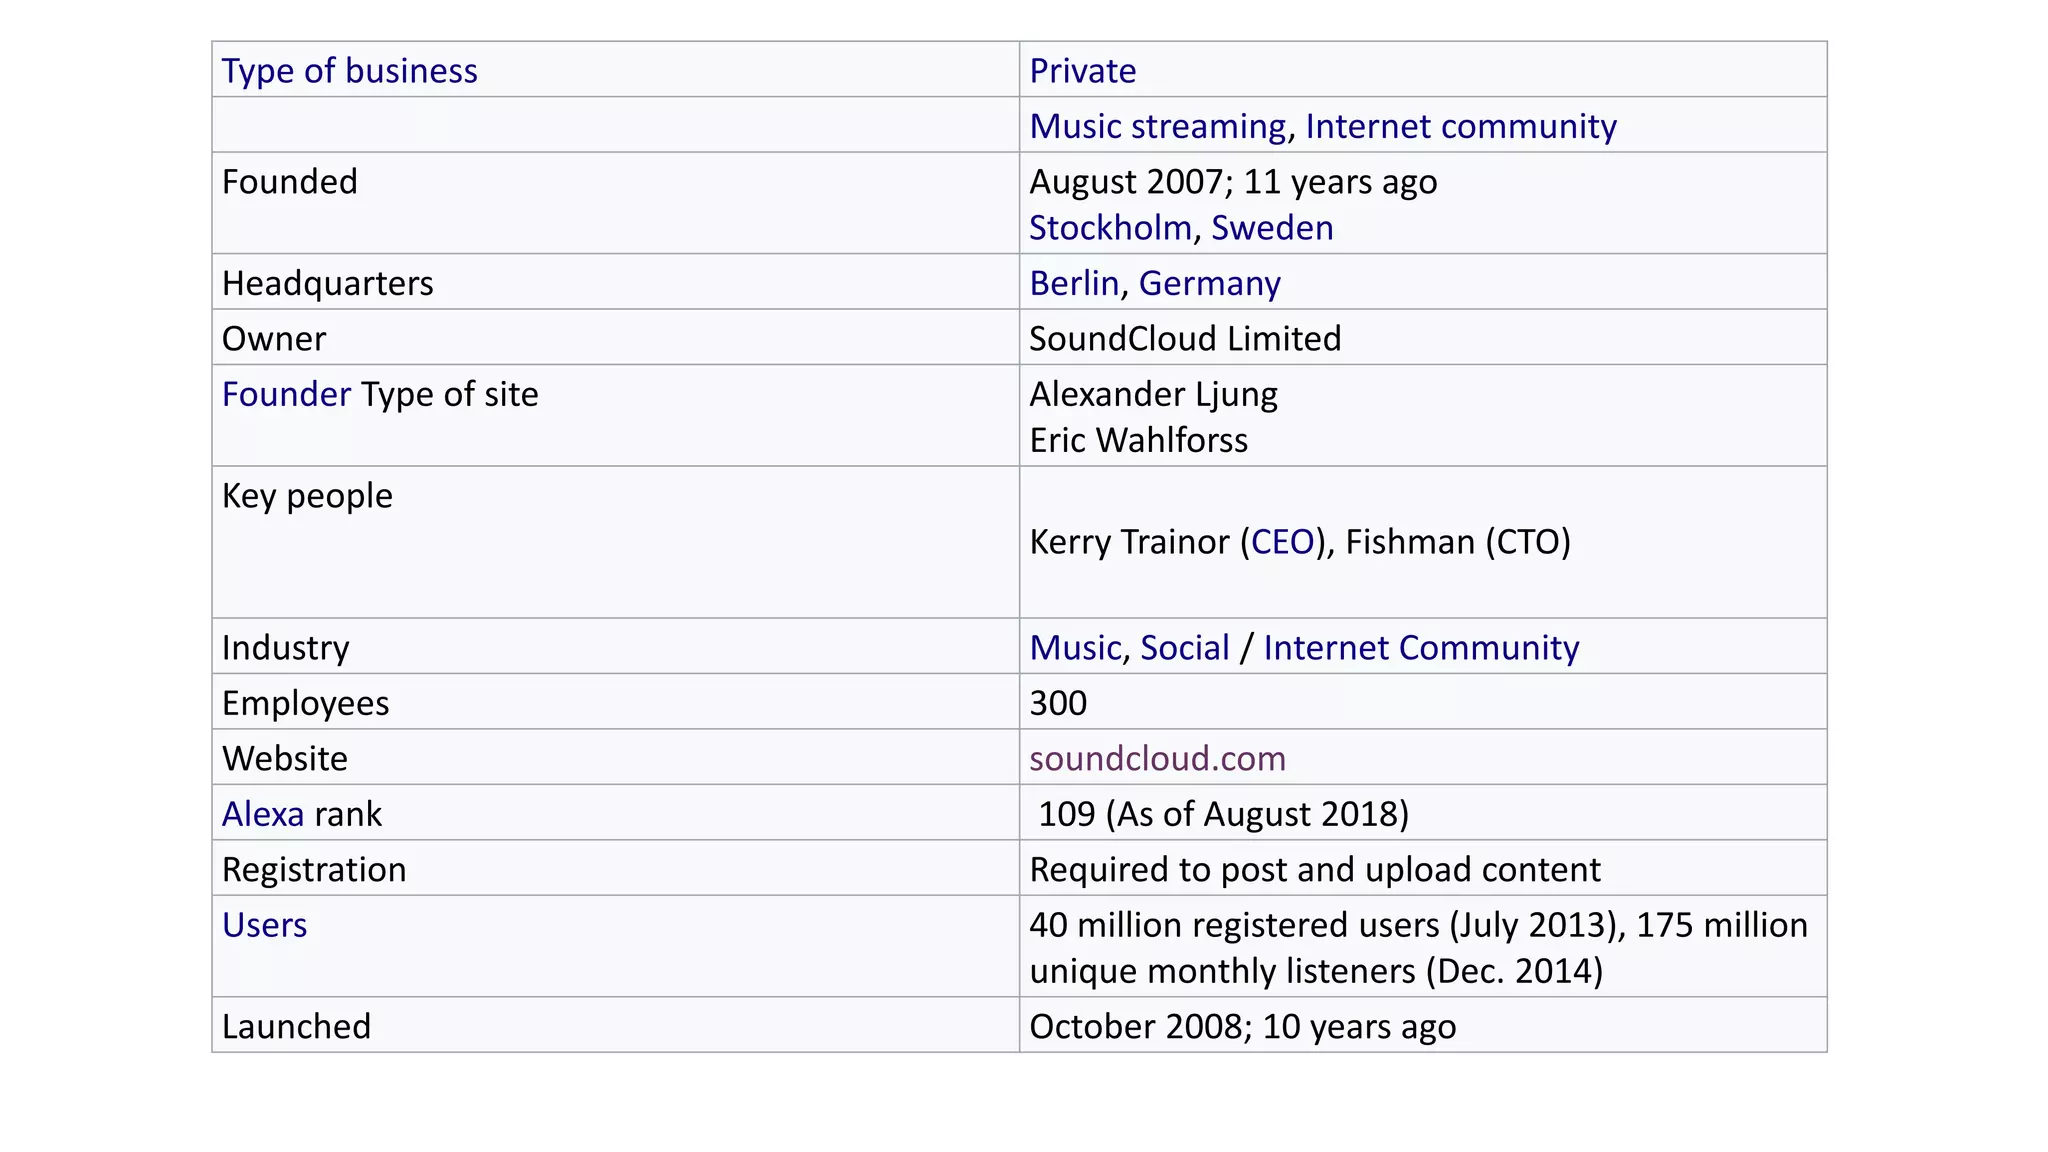2048x1152 pixels.
Task: Follow the 'Stockholm' link
Action: pyautogui.click(x=1110, y=228)
